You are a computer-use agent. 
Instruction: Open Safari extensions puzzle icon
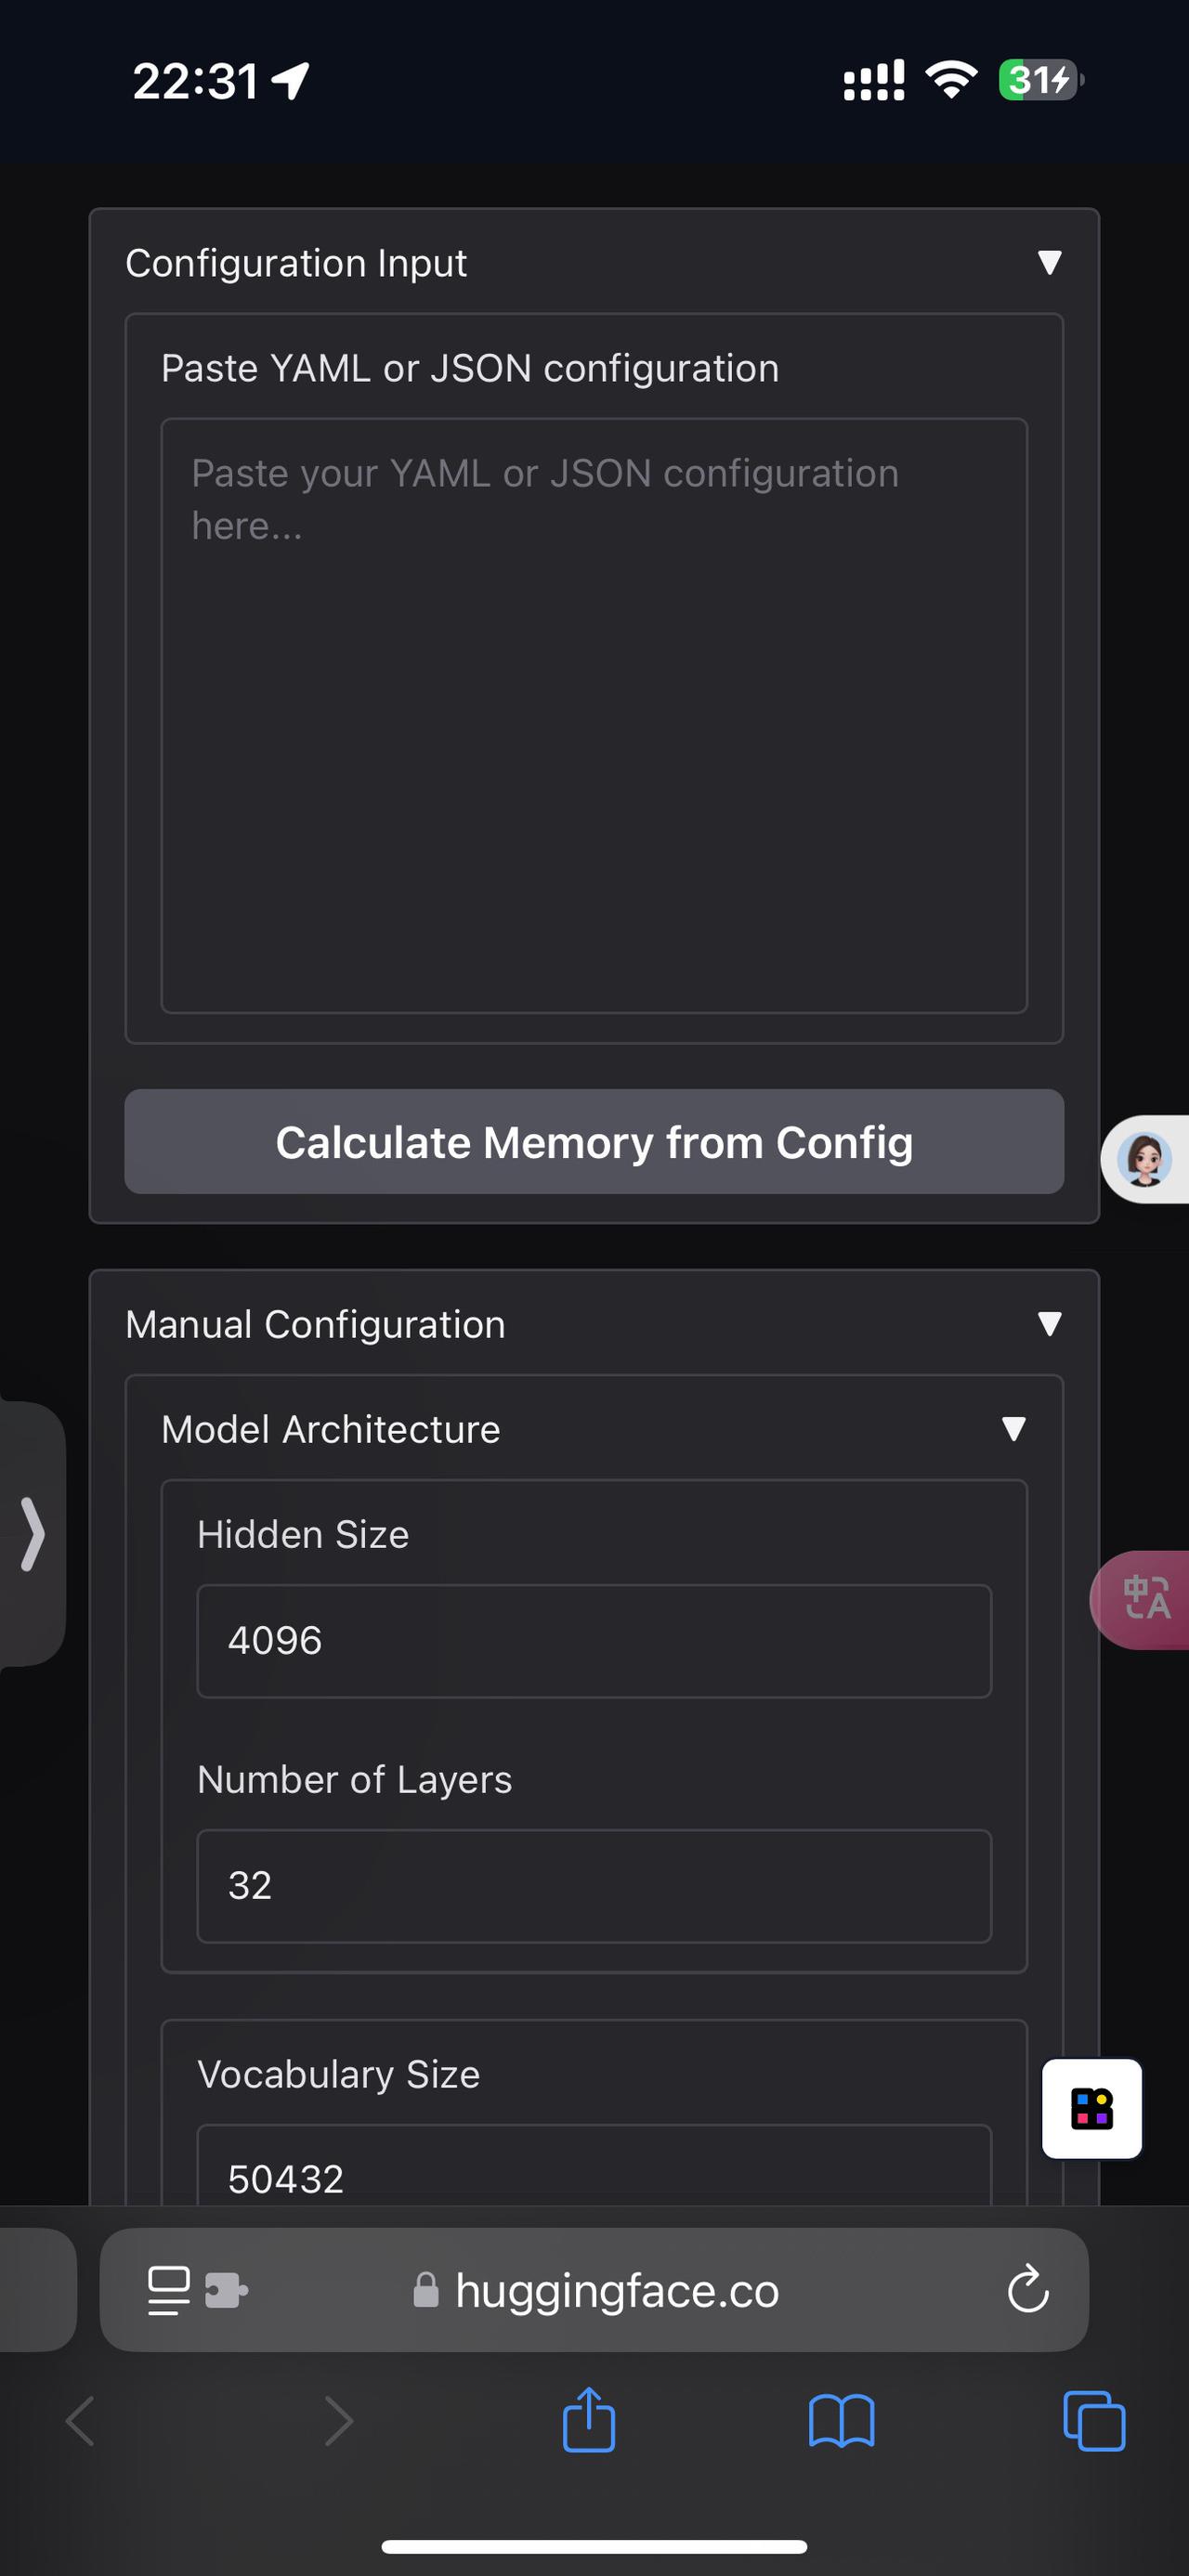[226, 2290]
